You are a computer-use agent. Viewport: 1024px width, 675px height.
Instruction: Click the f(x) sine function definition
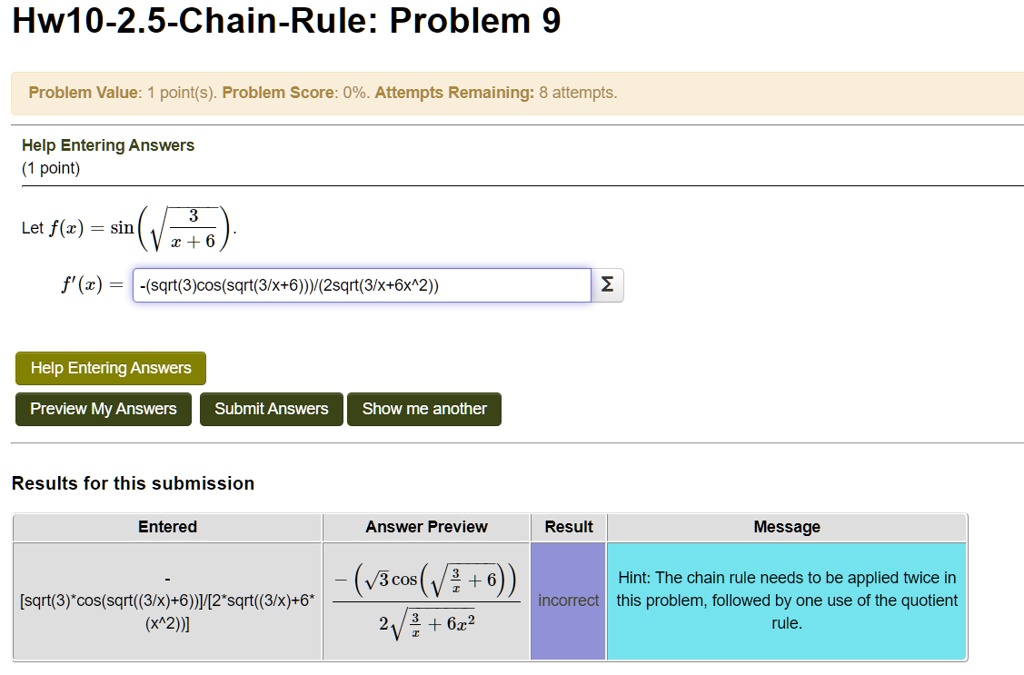129,228
